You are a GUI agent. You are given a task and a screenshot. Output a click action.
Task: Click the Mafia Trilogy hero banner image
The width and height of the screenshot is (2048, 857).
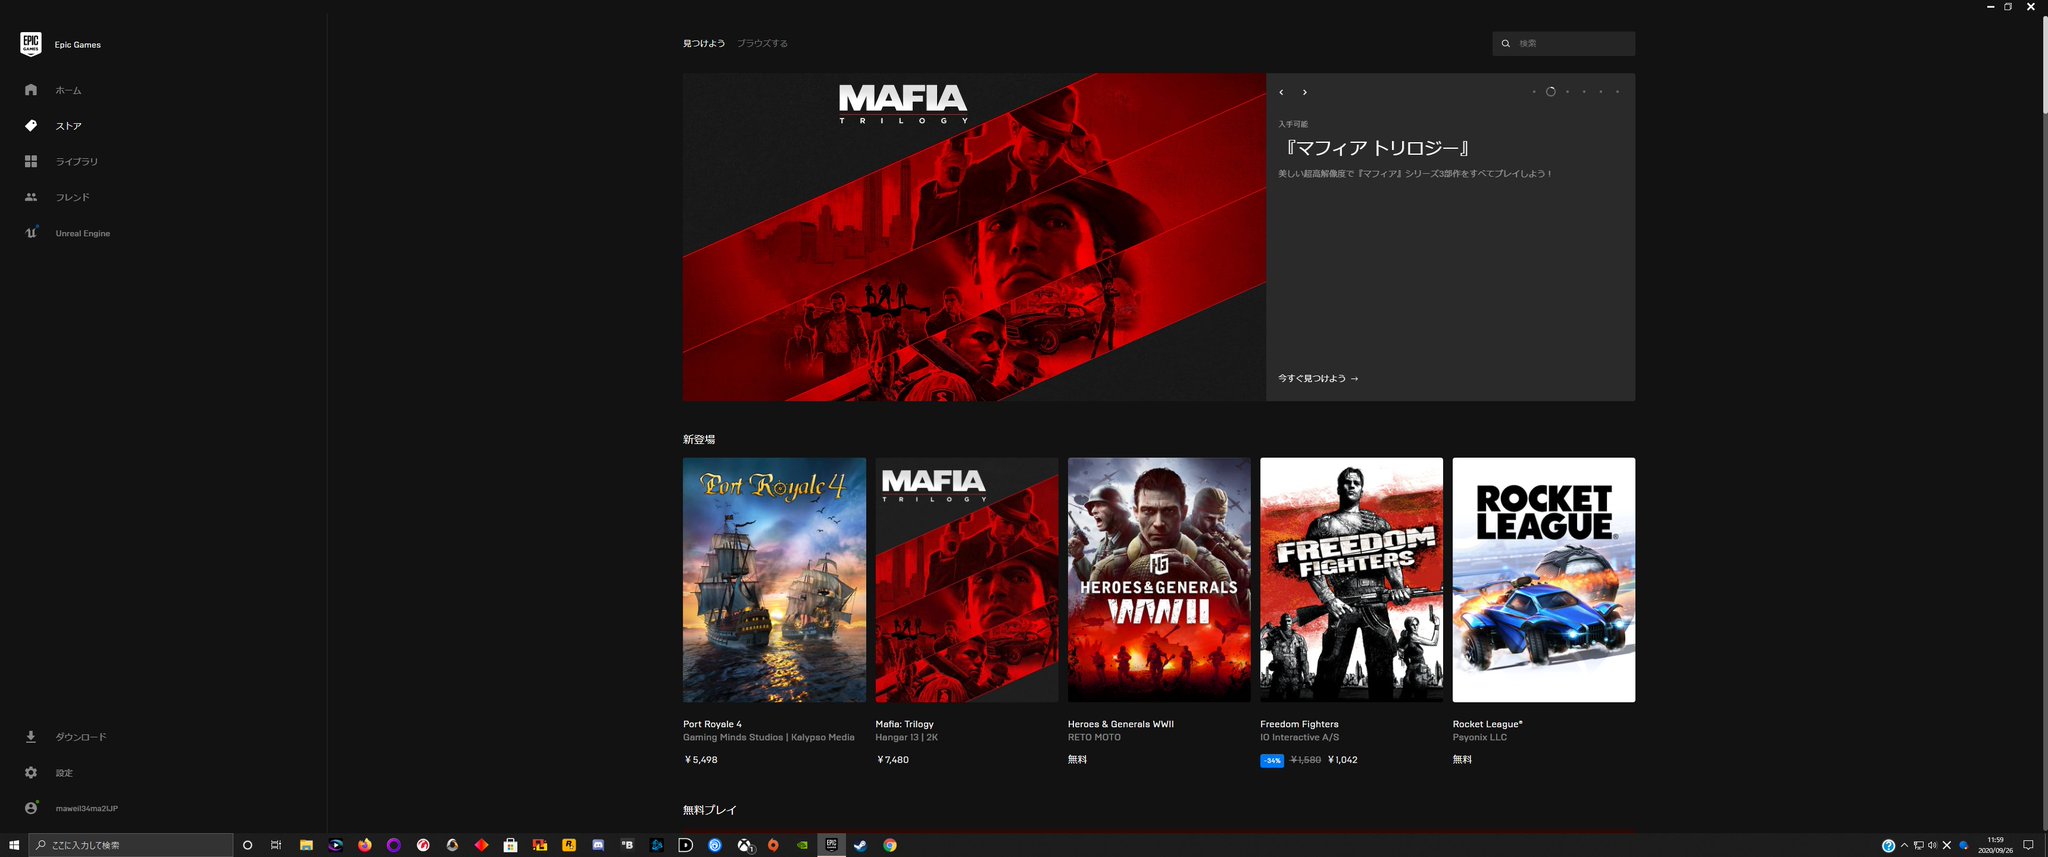[x=974, y=237]
